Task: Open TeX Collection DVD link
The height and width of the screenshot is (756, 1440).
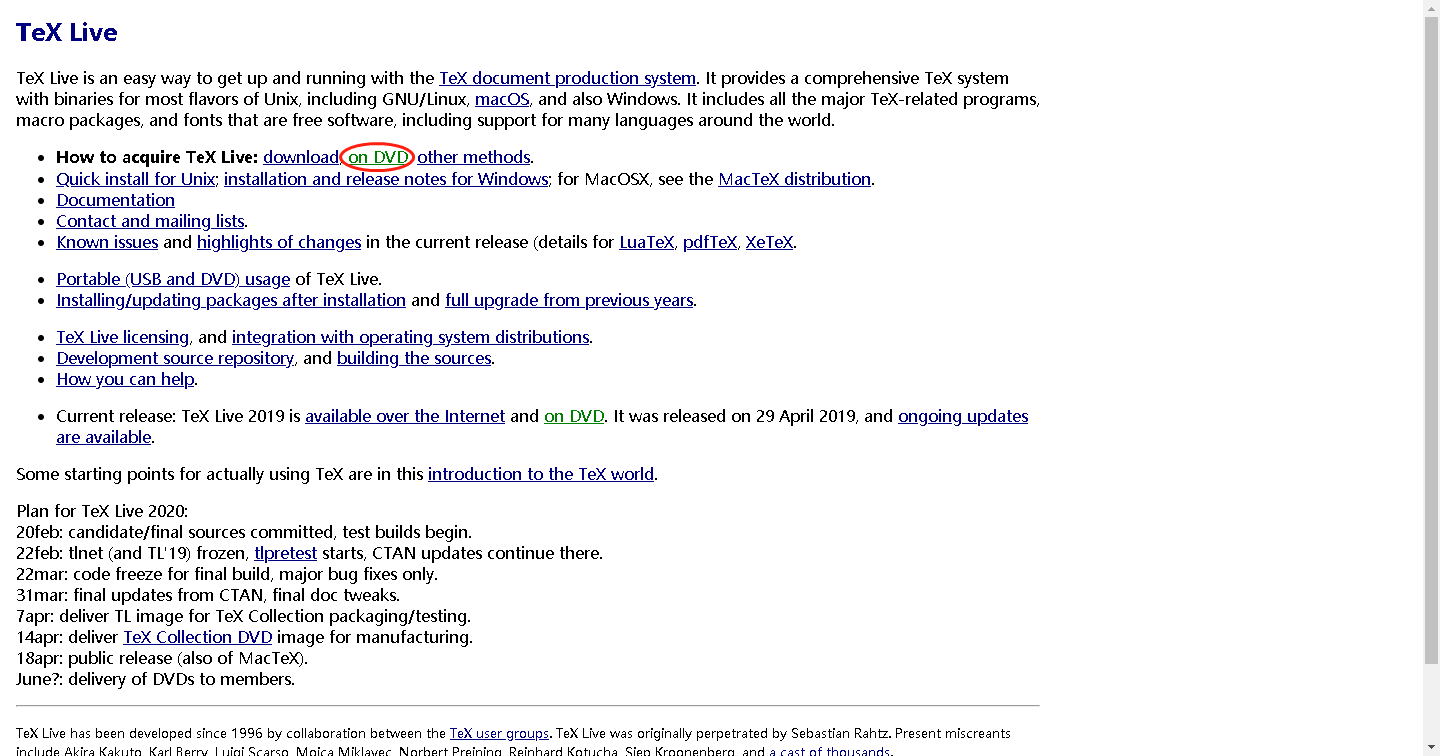Action: [198, 637]
